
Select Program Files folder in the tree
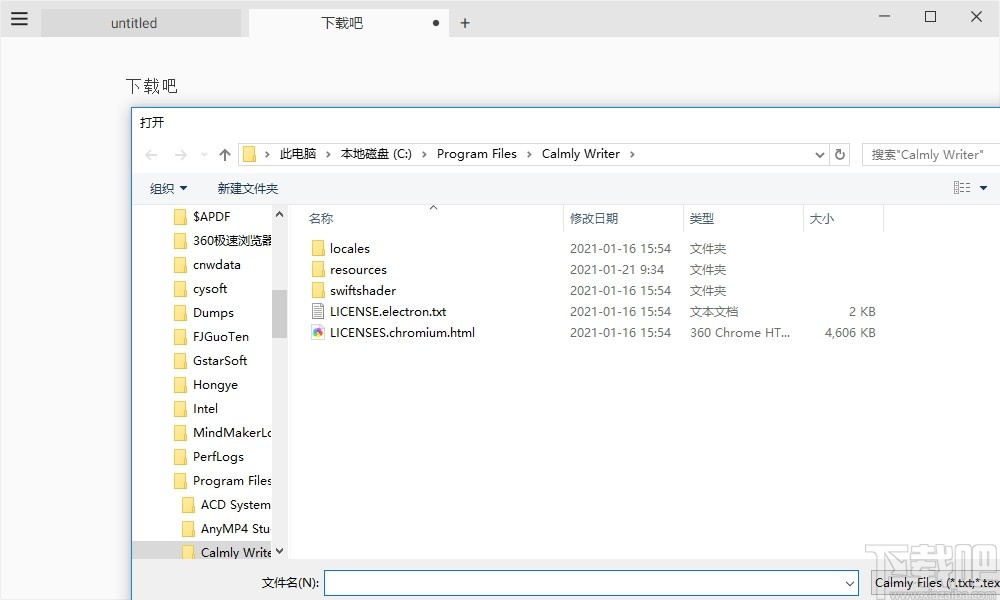223,481
